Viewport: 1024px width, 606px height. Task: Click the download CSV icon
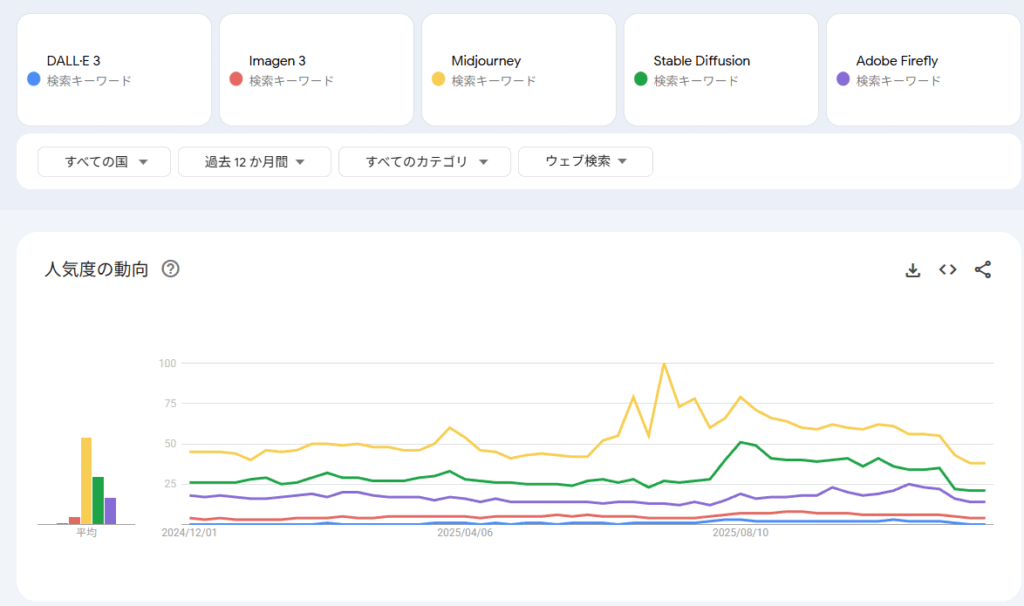pyautogui.click(x=912, y=270)
